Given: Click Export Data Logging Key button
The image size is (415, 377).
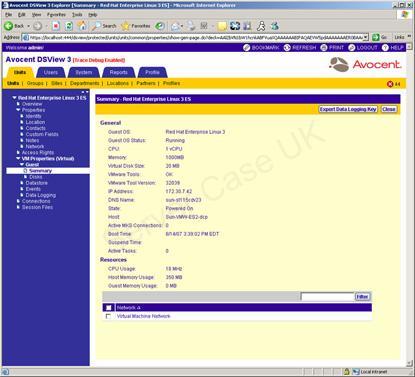Looking at the screenshot, I should (348, 109).
